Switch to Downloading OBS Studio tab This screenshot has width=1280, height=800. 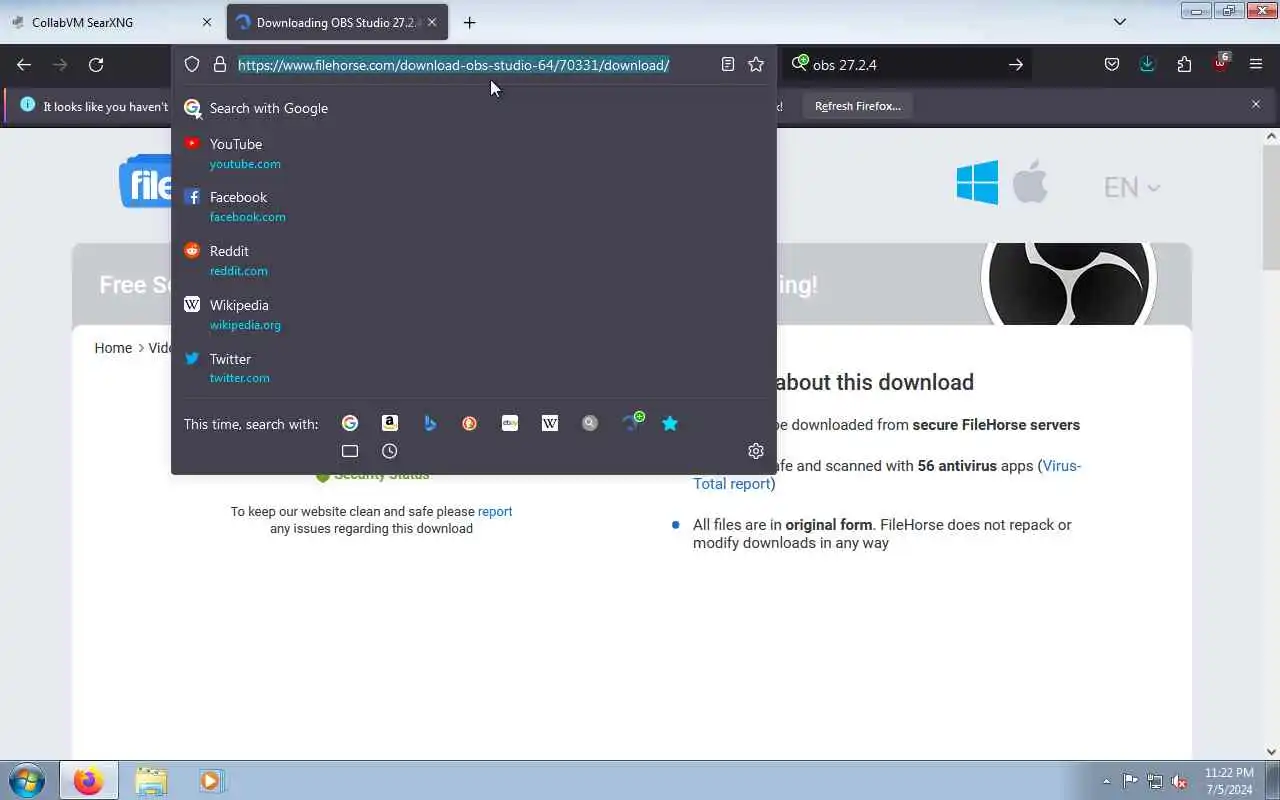click(338, 22)
